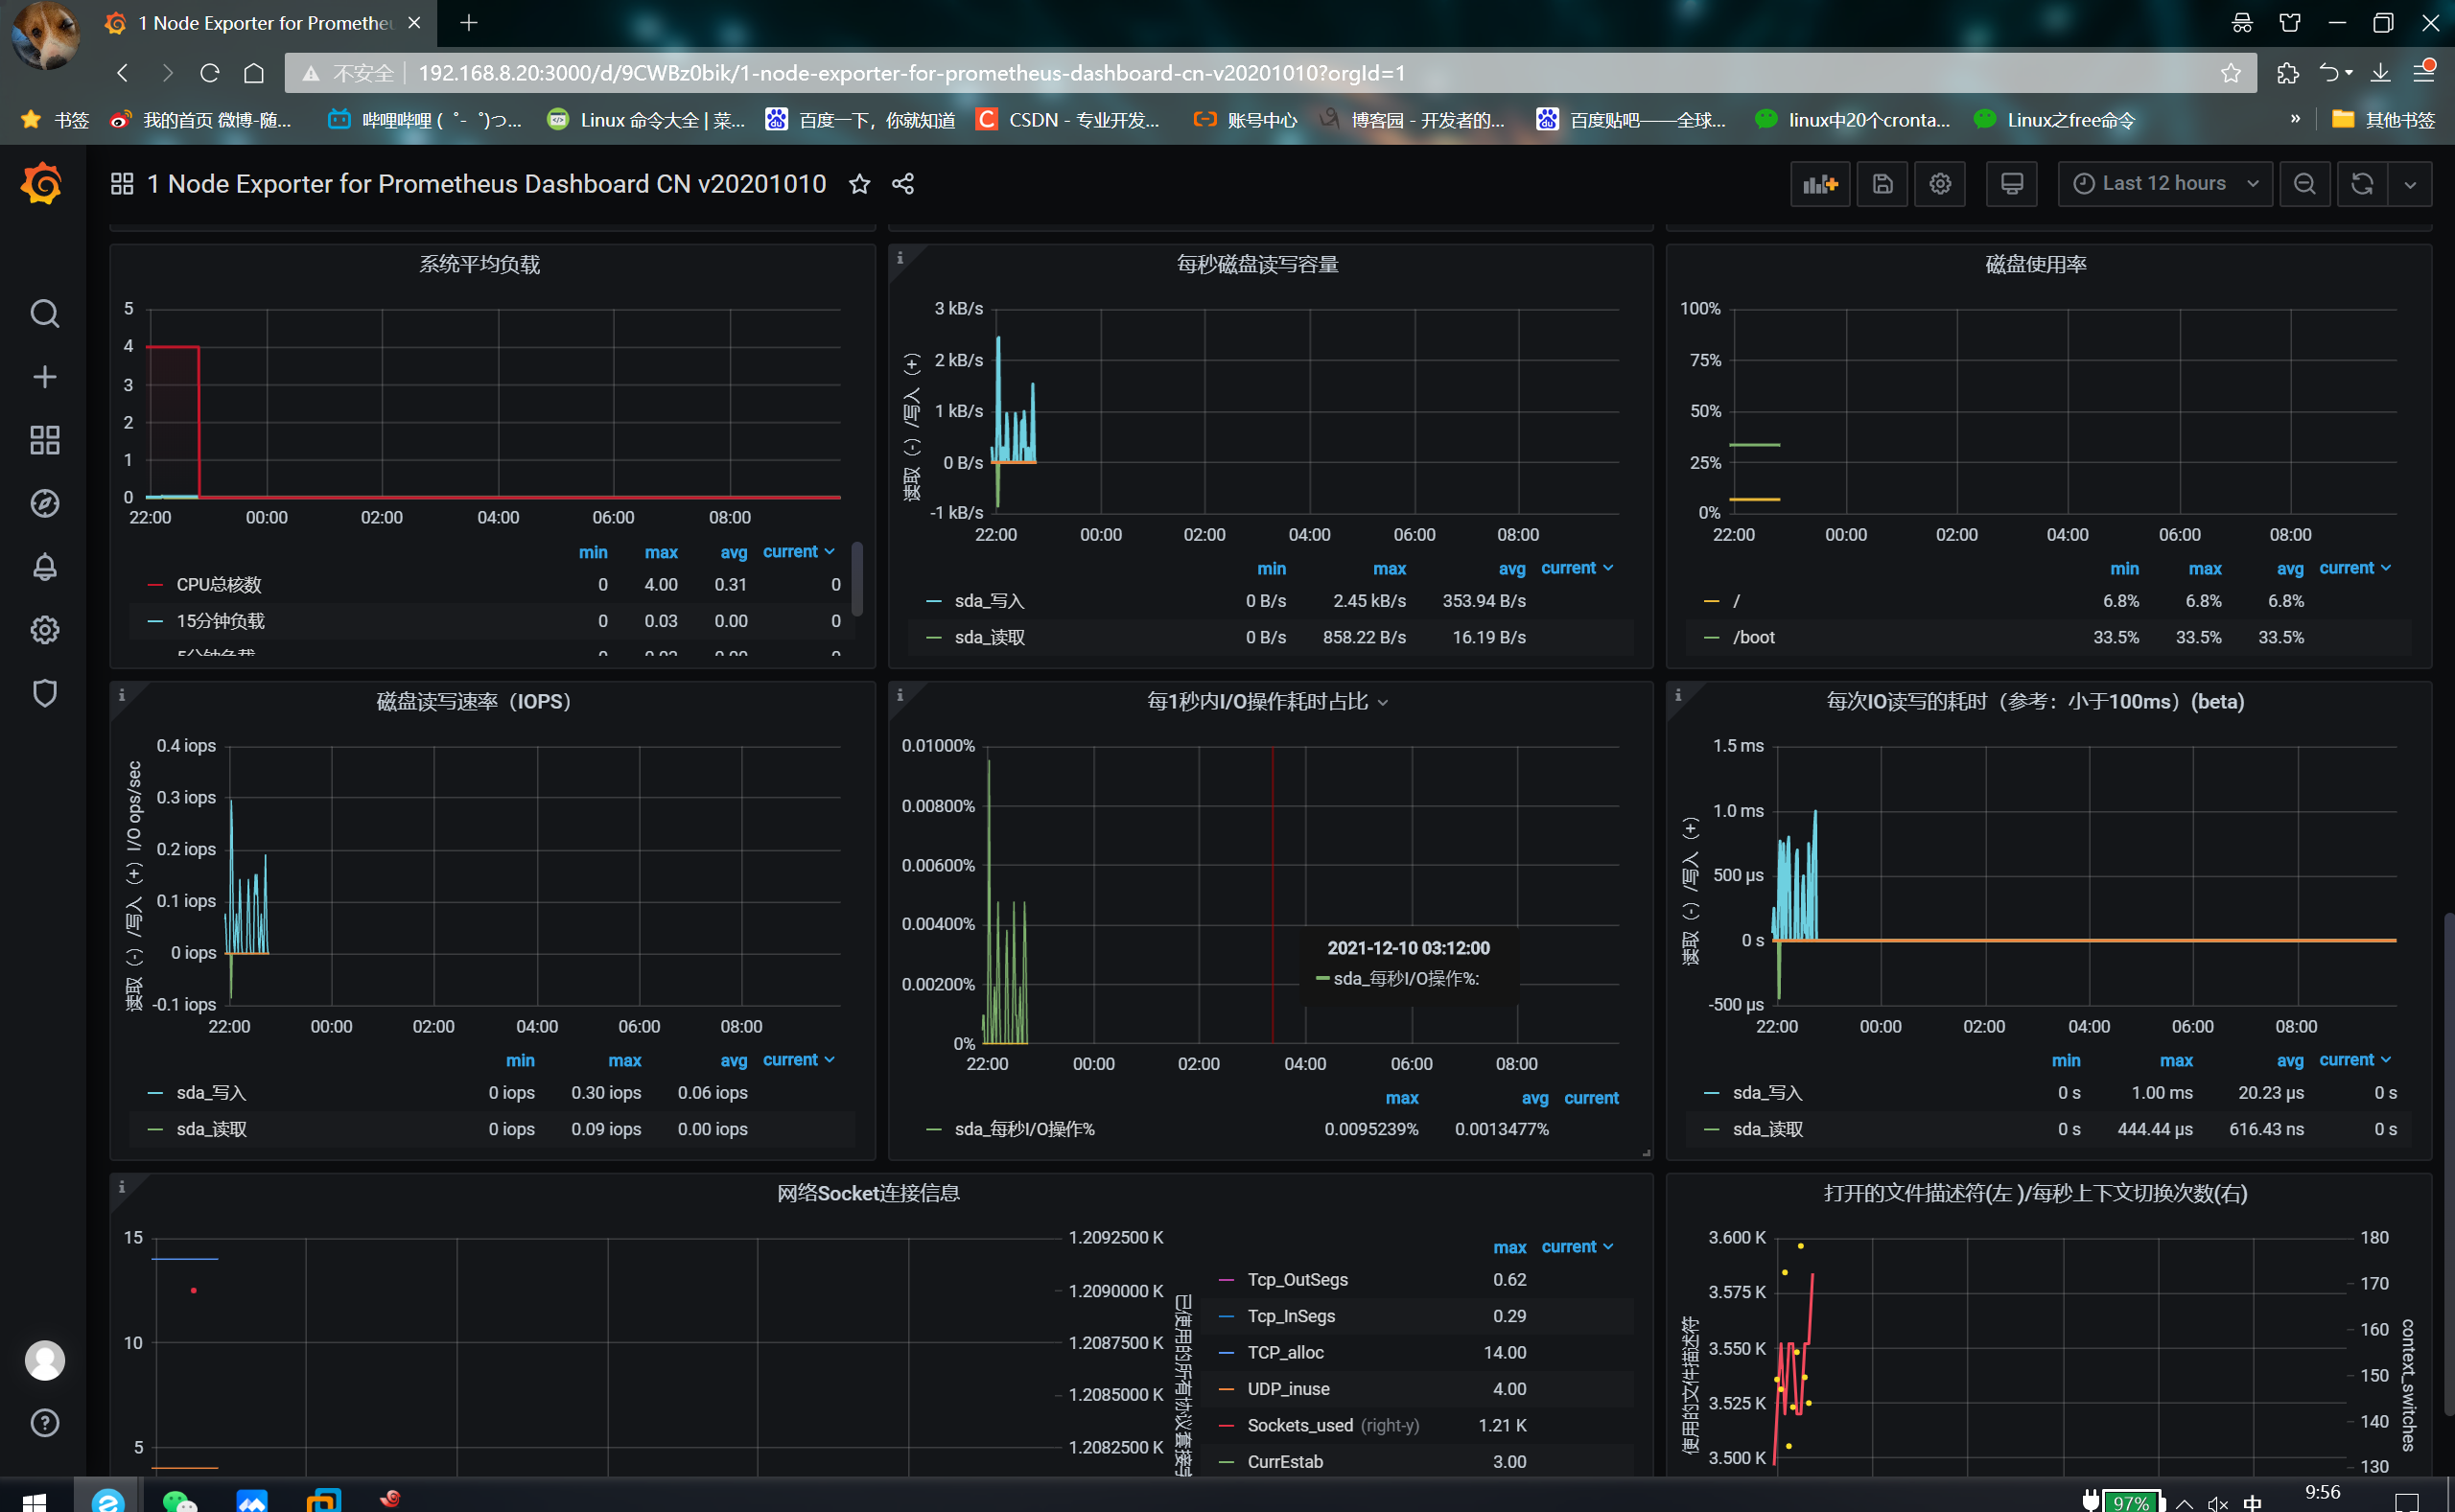Image resolution: width=2455 pixels, height=1512 pixels.
Task: Reload the browser page
Action: 210,73
